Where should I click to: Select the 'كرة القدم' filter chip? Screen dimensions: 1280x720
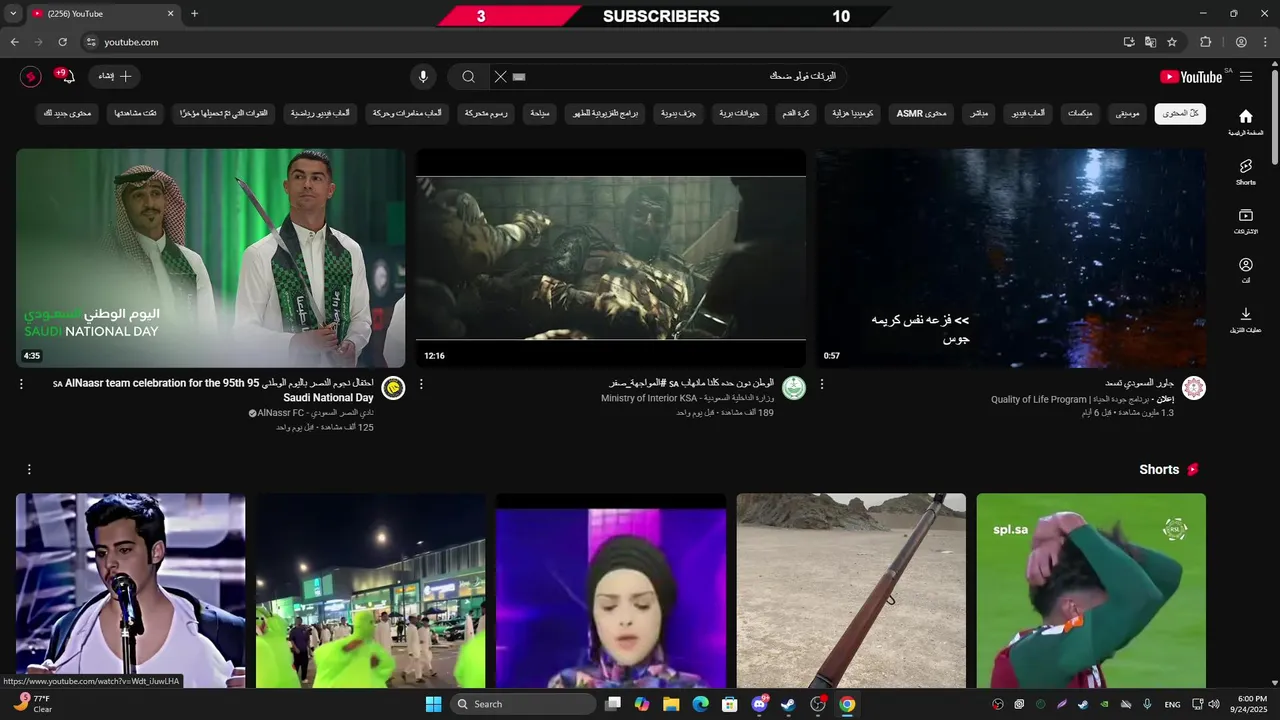(795, 114)
